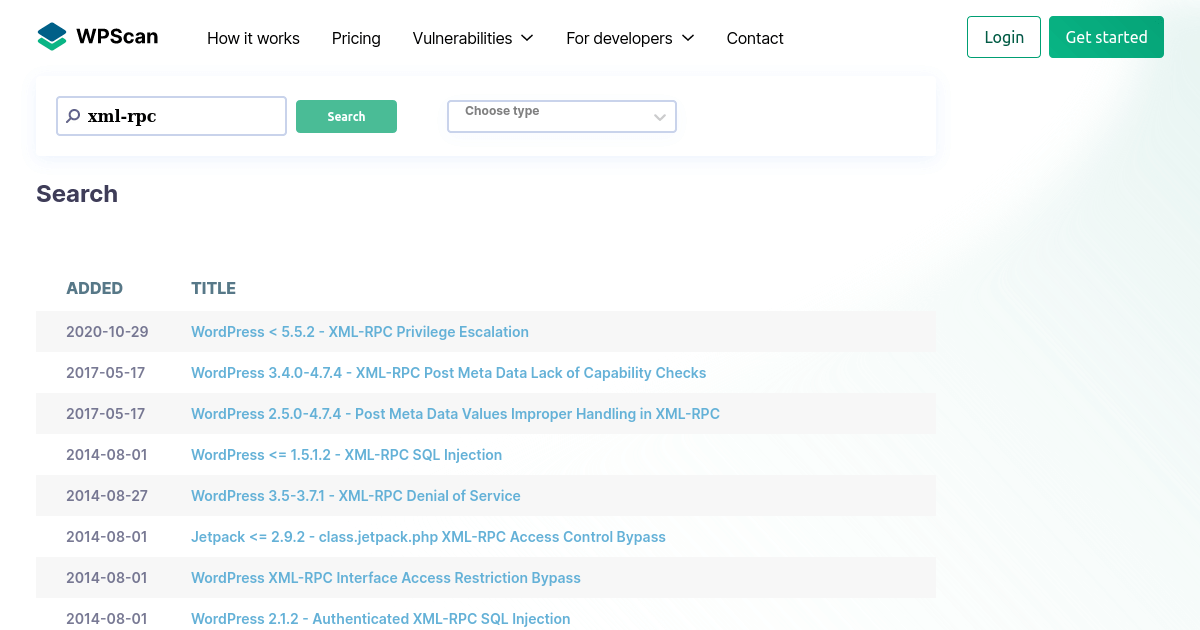Open the Contact page
The image size is (1200, 630).
pyautogui.click(x=755, y=38)
